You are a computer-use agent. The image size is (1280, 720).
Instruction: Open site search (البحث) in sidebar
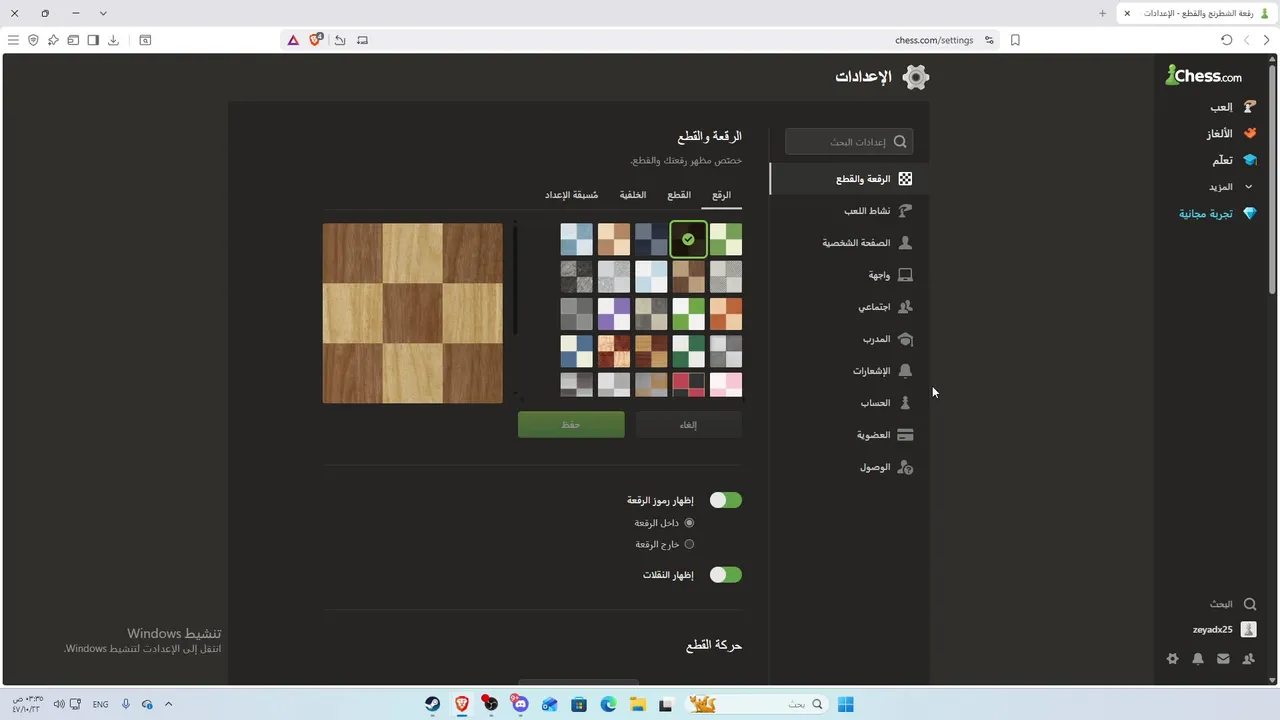(1232, 604)
